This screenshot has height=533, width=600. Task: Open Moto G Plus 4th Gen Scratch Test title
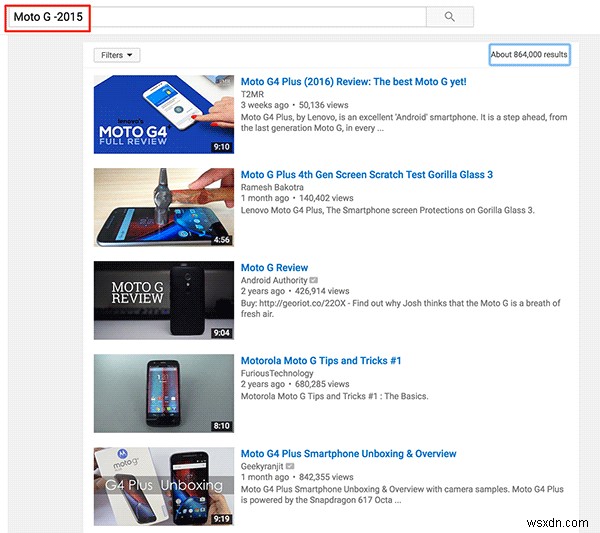(367, 174)
